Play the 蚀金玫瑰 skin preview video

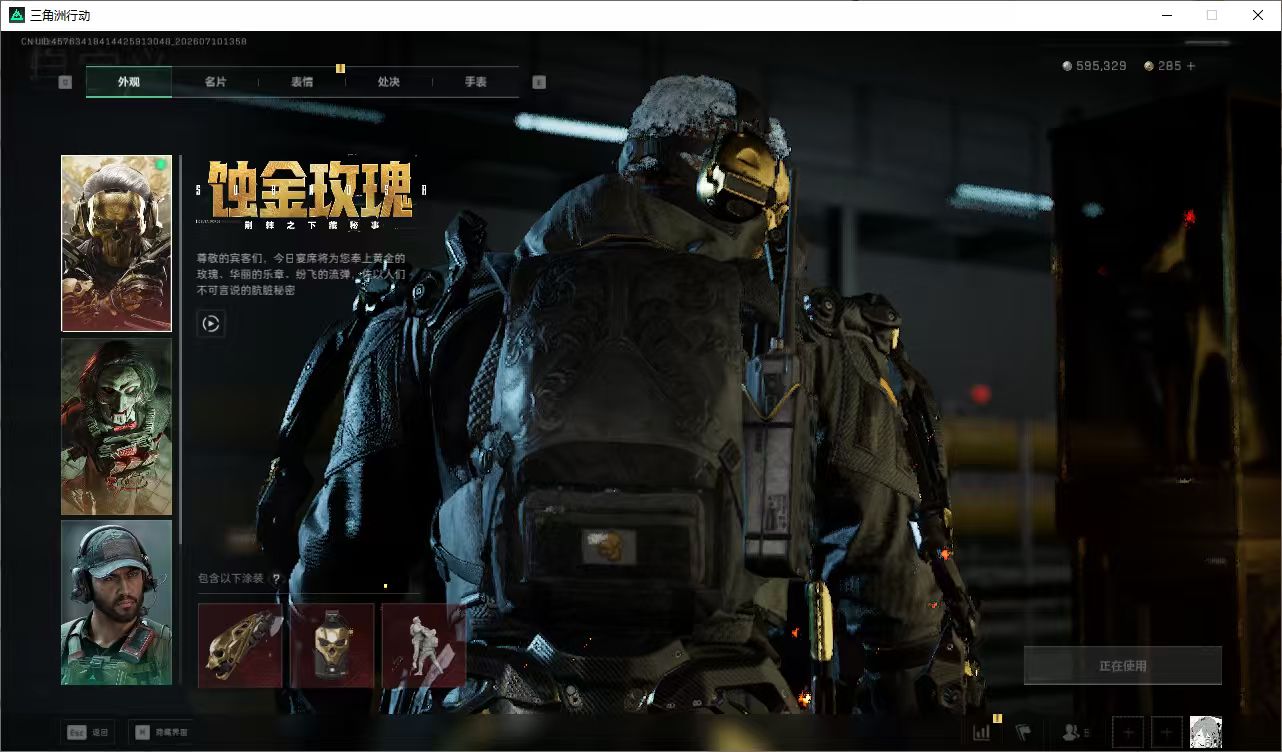tap(211, 323)
